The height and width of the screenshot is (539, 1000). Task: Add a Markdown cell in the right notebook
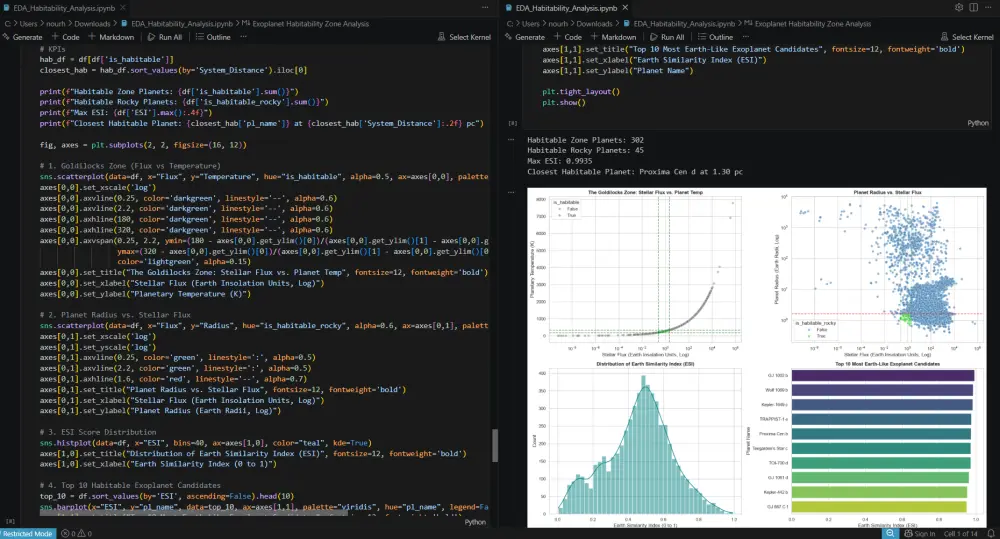[x=613, y=37]
